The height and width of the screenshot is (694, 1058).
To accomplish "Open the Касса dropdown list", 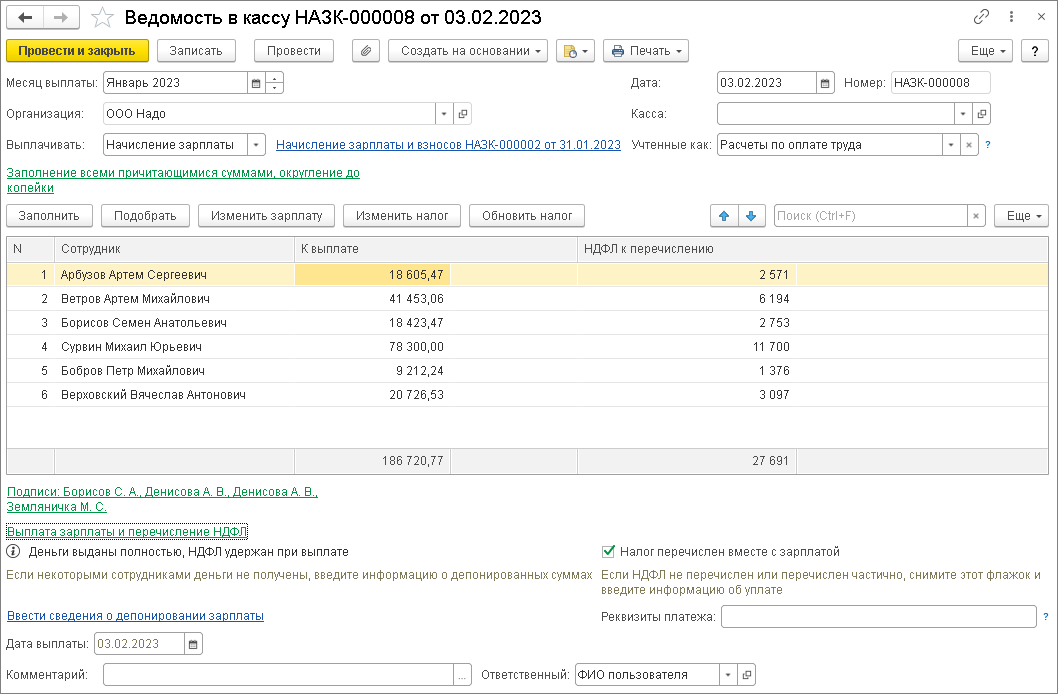I will click(x=962, y=114).
